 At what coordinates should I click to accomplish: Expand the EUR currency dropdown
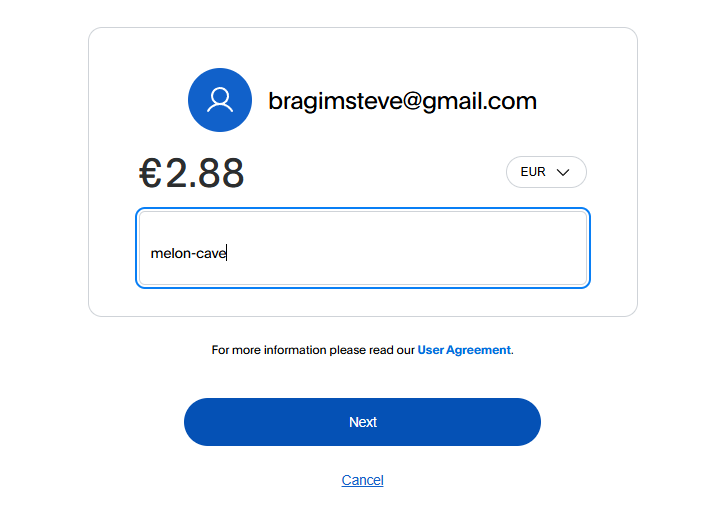(546, 172)
